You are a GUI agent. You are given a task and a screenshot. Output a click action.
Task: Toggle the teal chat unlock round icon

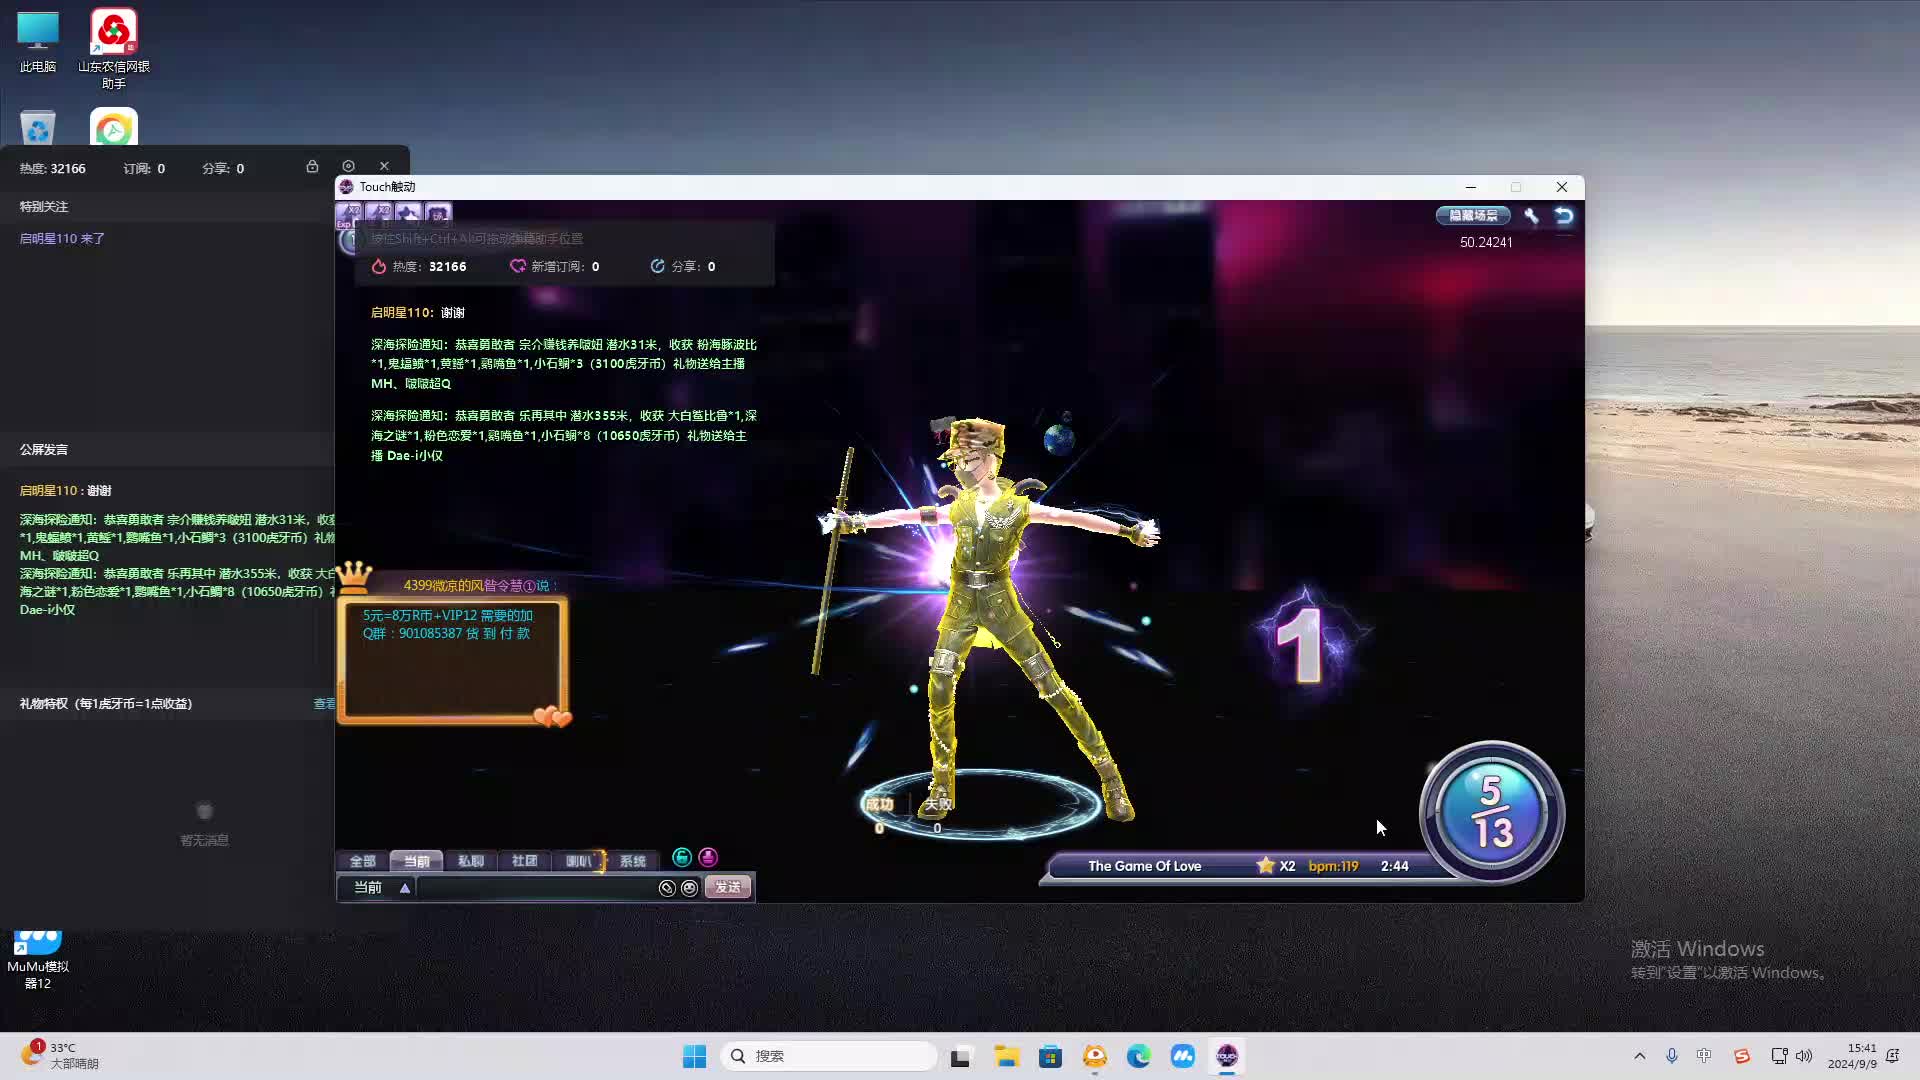[x=682, y=857]
